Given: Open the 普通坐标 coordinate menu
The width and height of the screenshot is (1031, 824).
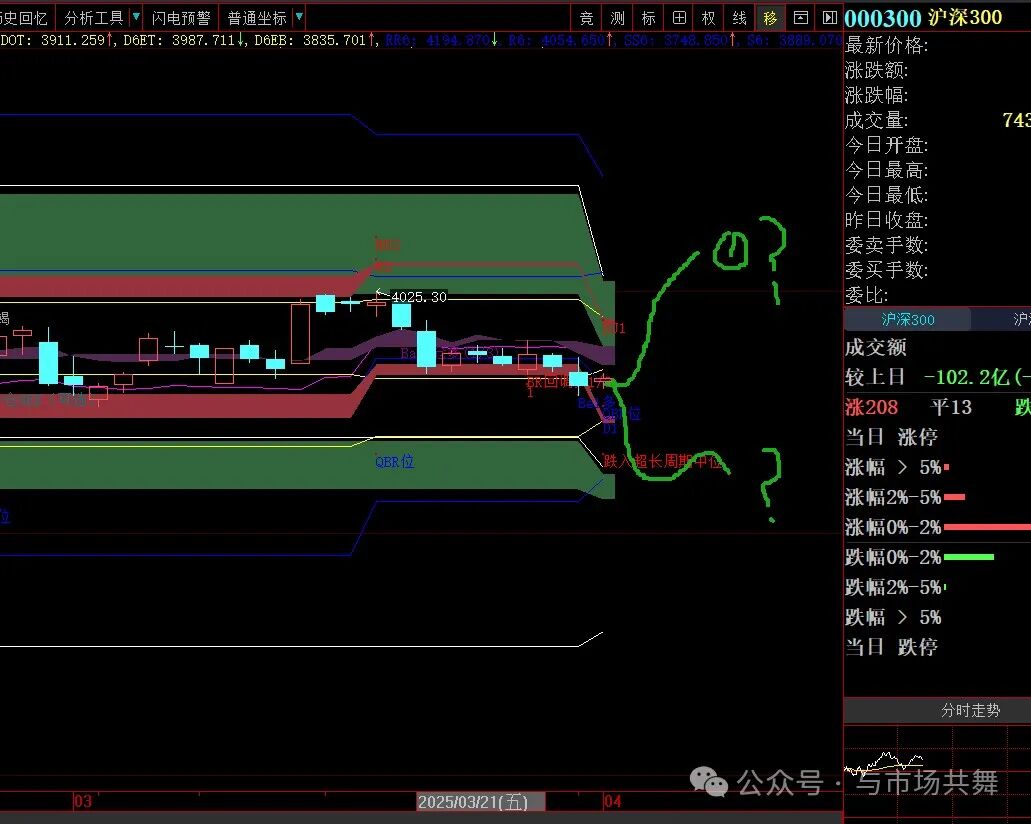Looking at the screenshot, I should tap(256, 18).
